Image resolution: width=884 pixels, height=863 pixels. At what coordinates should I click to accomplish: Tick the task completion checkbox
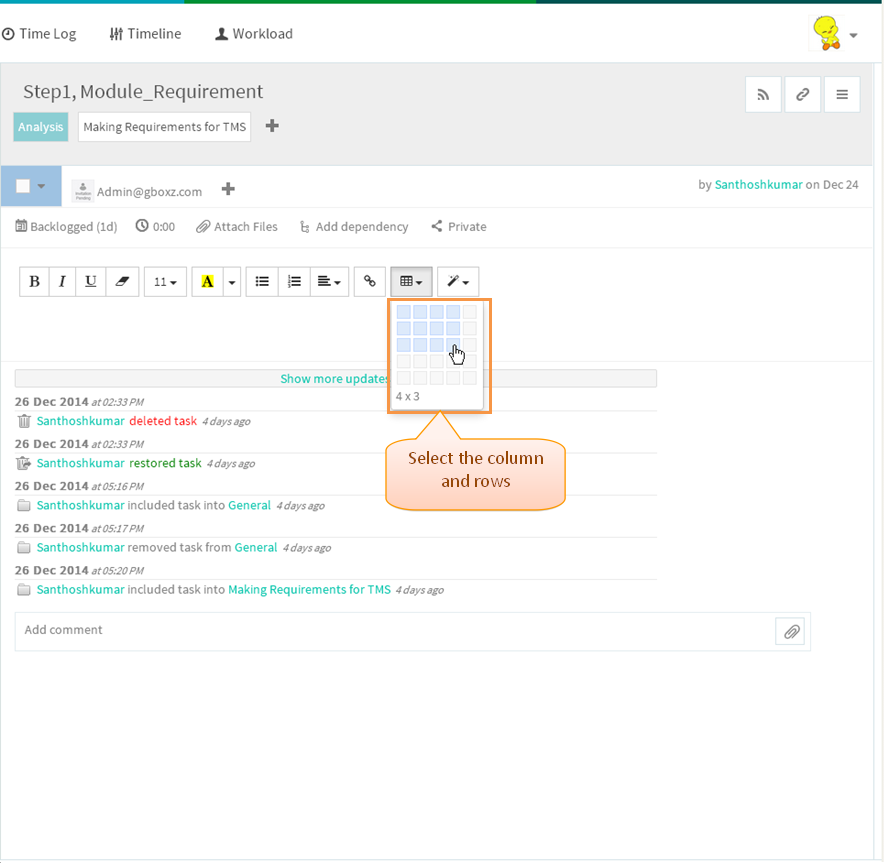point(23,186)
